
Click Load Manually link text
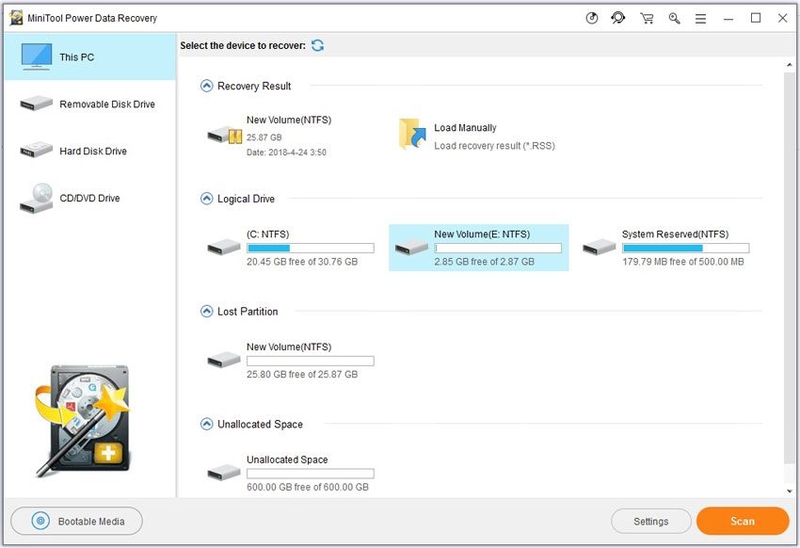465,128
